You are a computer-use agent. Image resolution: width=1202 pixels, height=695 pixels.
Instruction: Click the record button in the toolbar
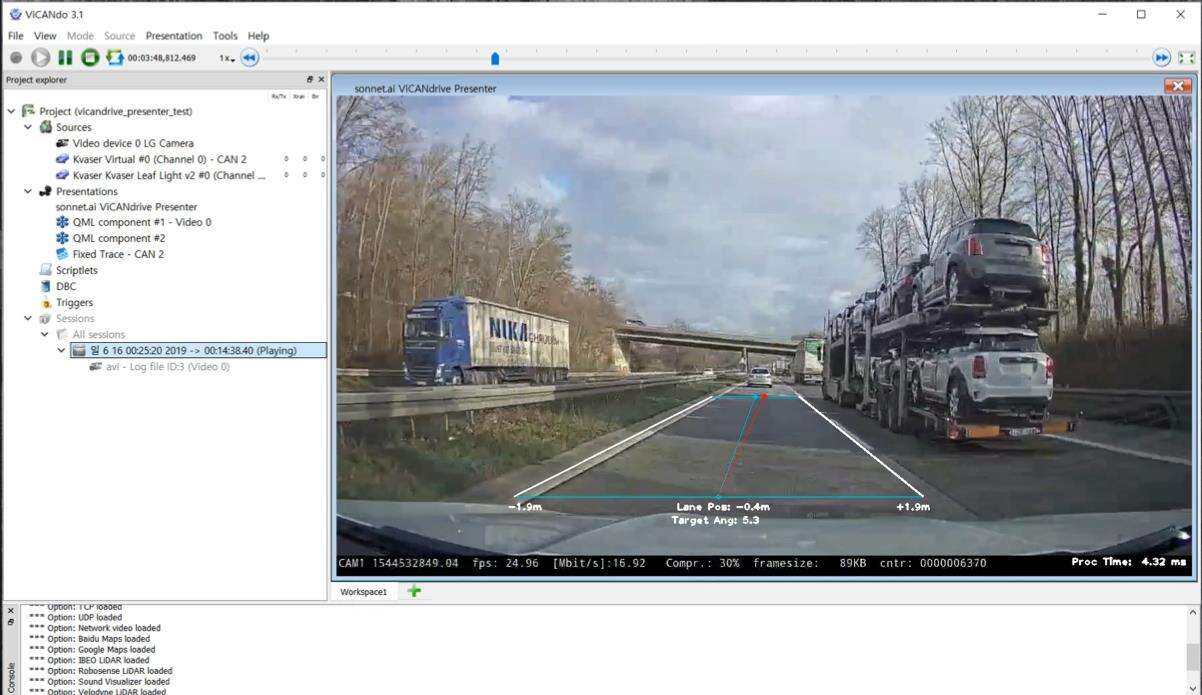(16, 58)
